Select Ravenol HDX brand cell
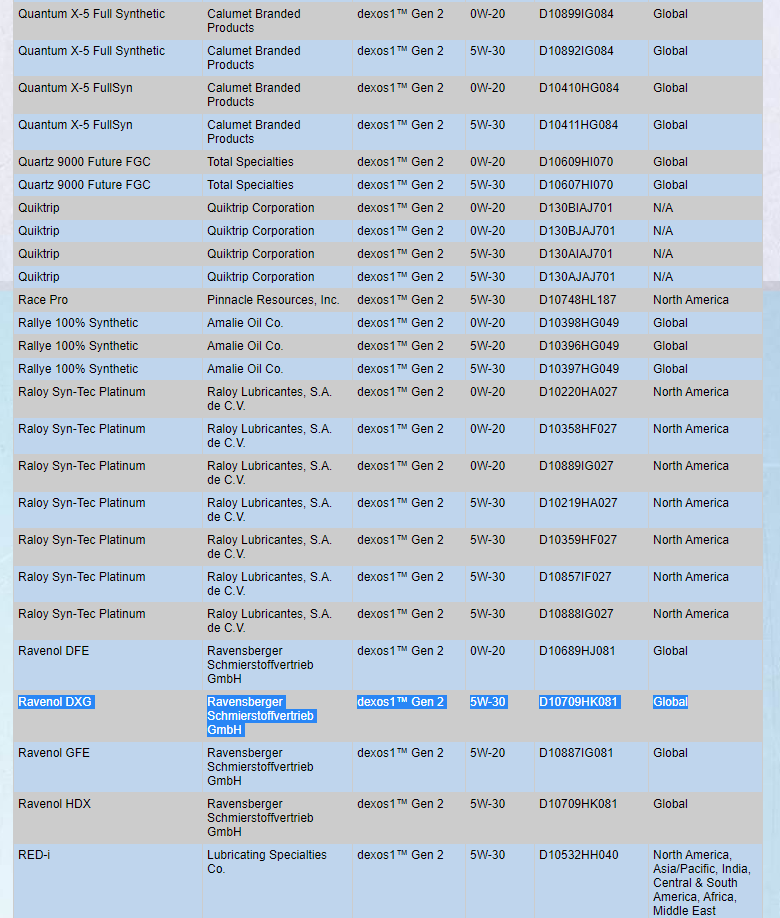Image resolution: width=780 pixels, height=918 pixels. [x=54, y=804]
